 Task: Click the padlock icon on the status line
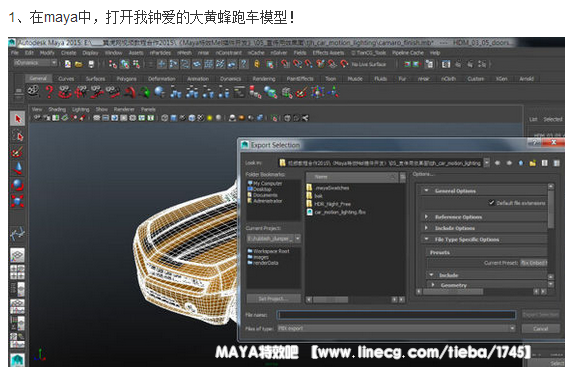[257, 64]
